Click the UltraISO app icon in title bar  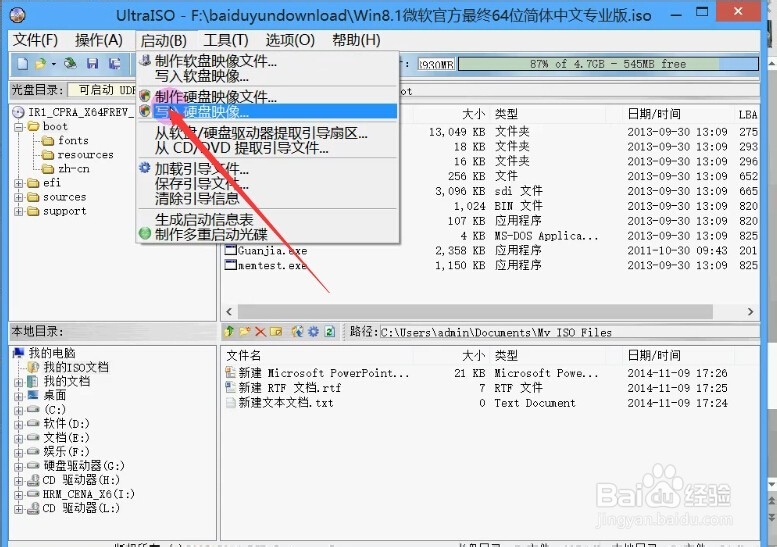[17, 15]
